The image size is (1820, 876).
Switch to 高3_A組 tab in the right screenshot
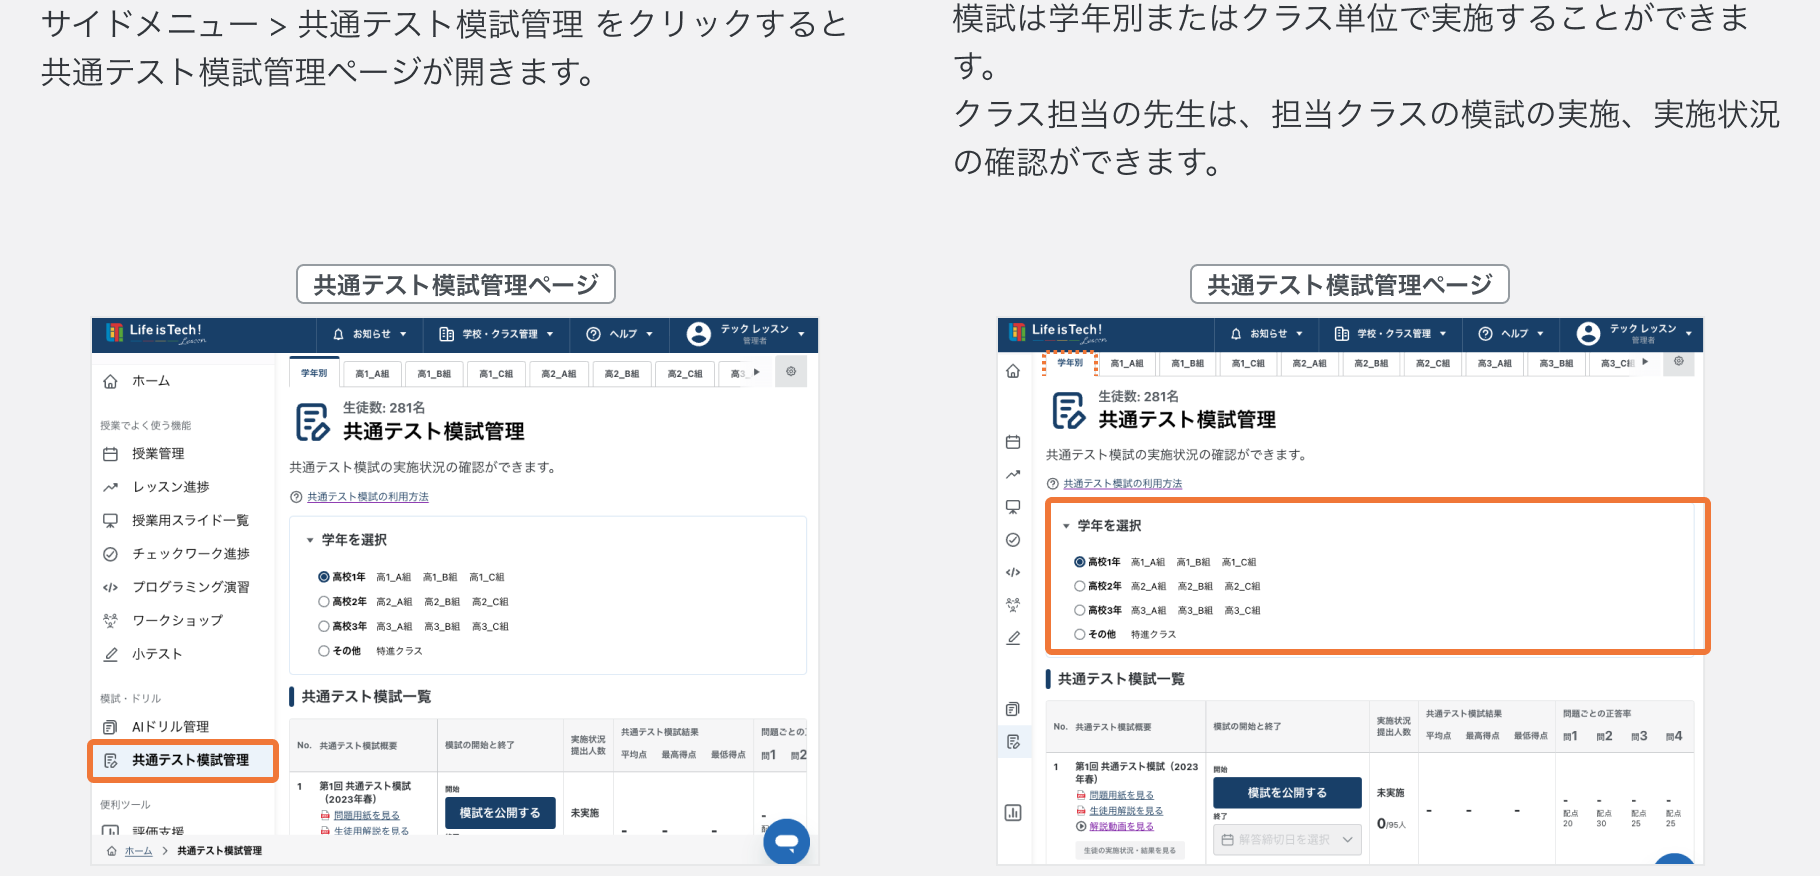coord(1495,364)
